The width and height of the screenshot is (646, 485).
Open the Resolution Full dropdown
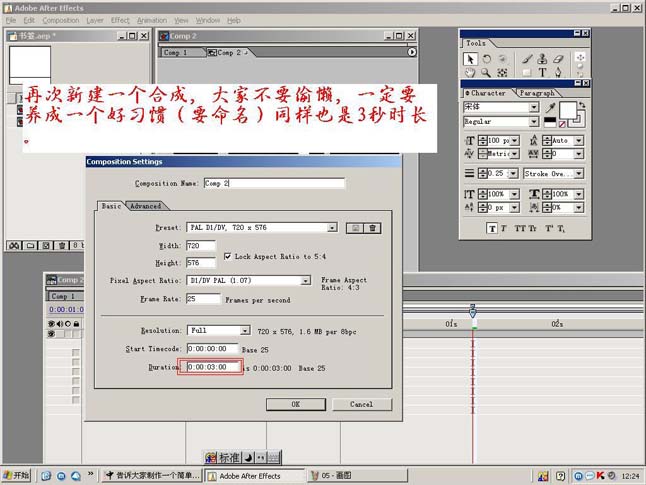pyautogui.click(x=245, y=330)
